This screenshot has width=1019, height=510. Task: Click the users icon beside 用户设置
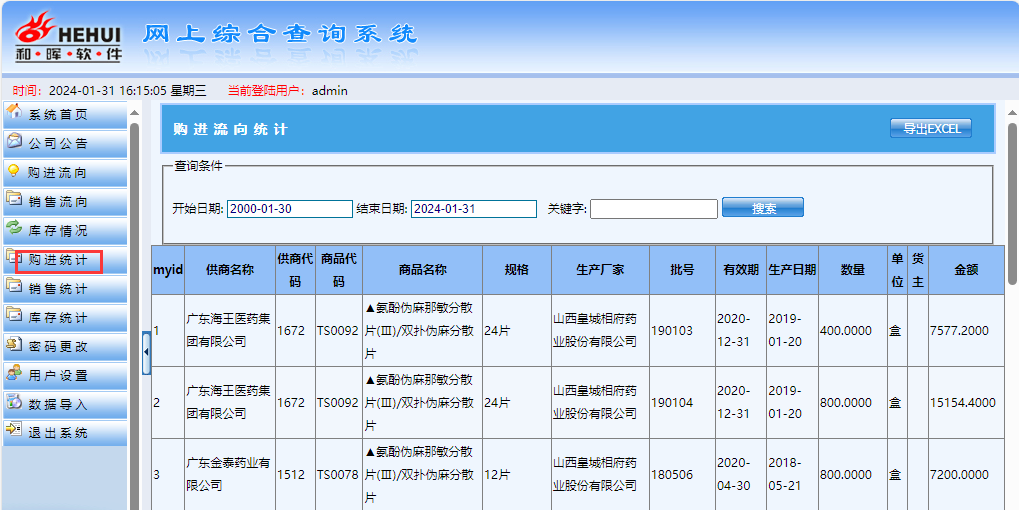click(14, 373)
